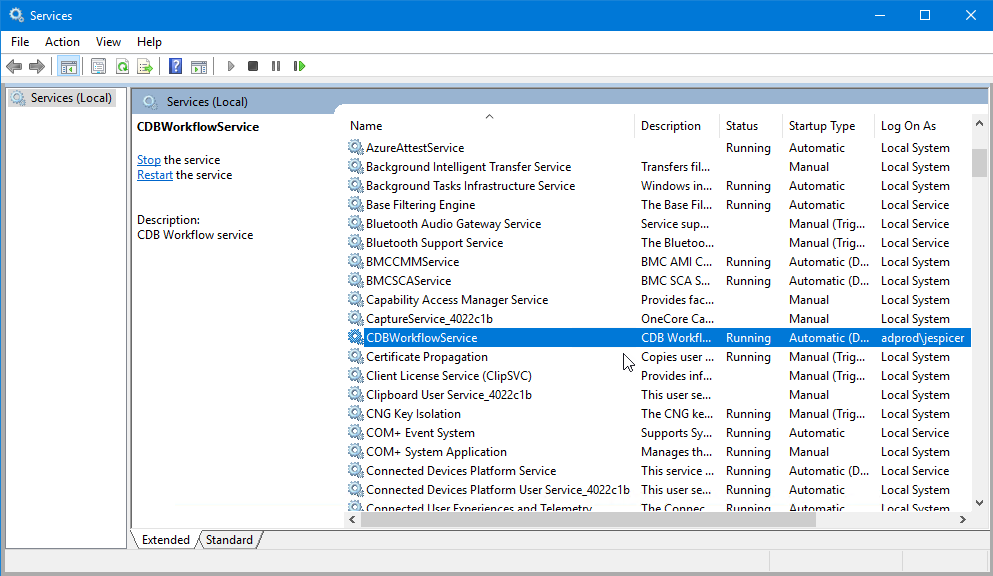Click the vertical scrollbar down arrow

point(979,503)
